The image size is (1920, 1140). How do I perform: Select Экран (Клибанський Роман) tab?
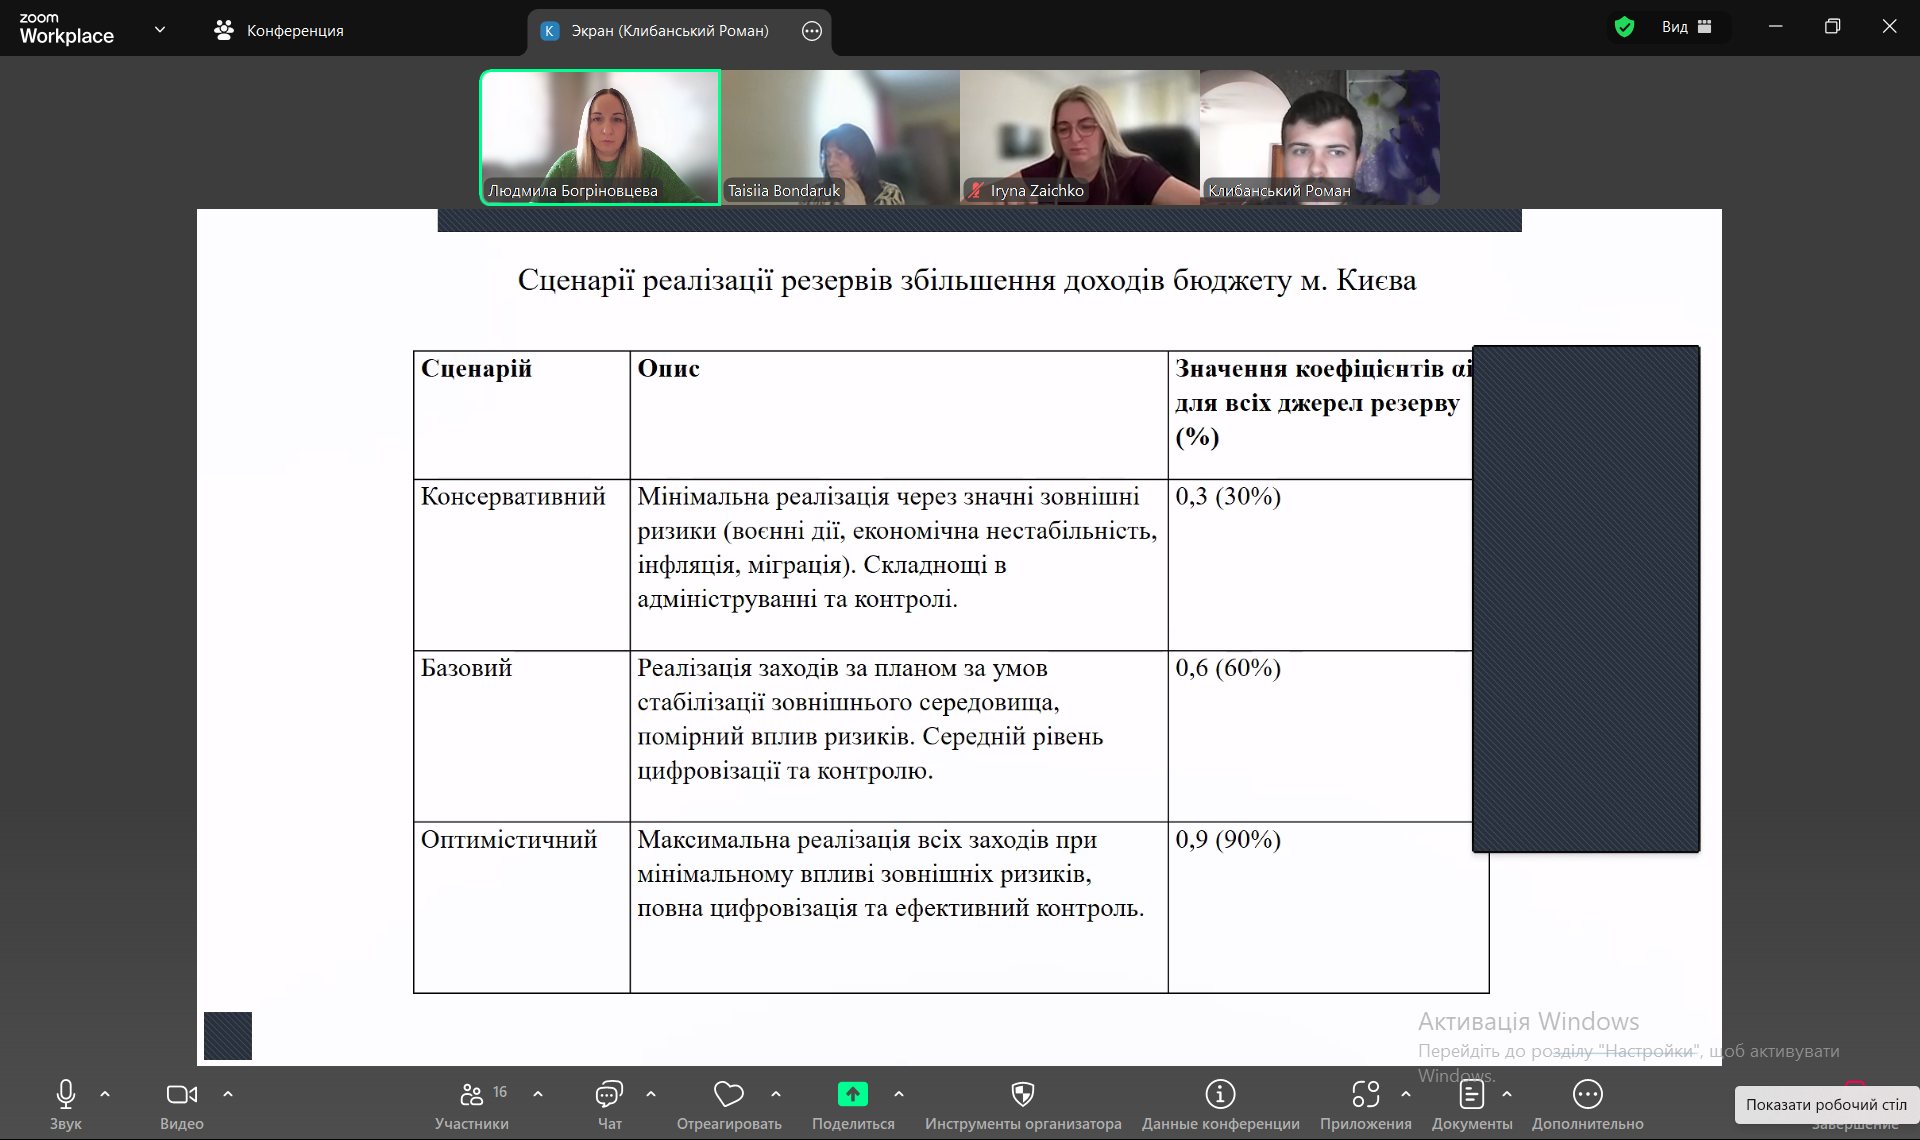[668, 31]
